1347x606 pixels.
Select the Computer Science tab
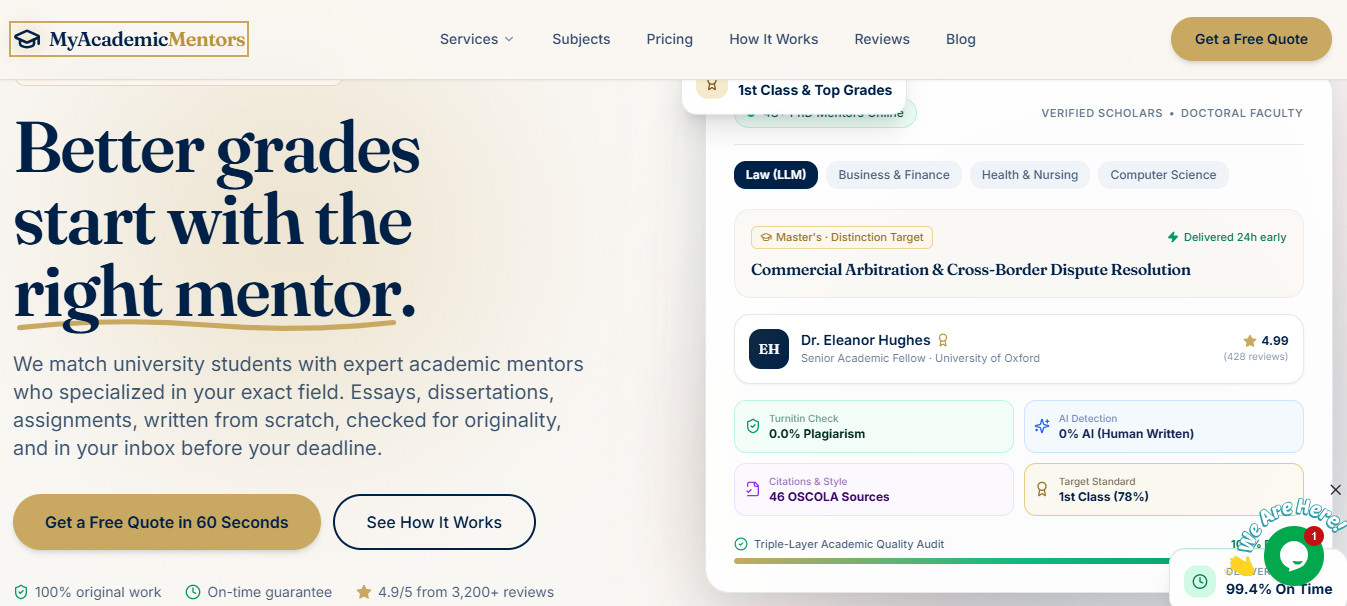pos(1163,175)
